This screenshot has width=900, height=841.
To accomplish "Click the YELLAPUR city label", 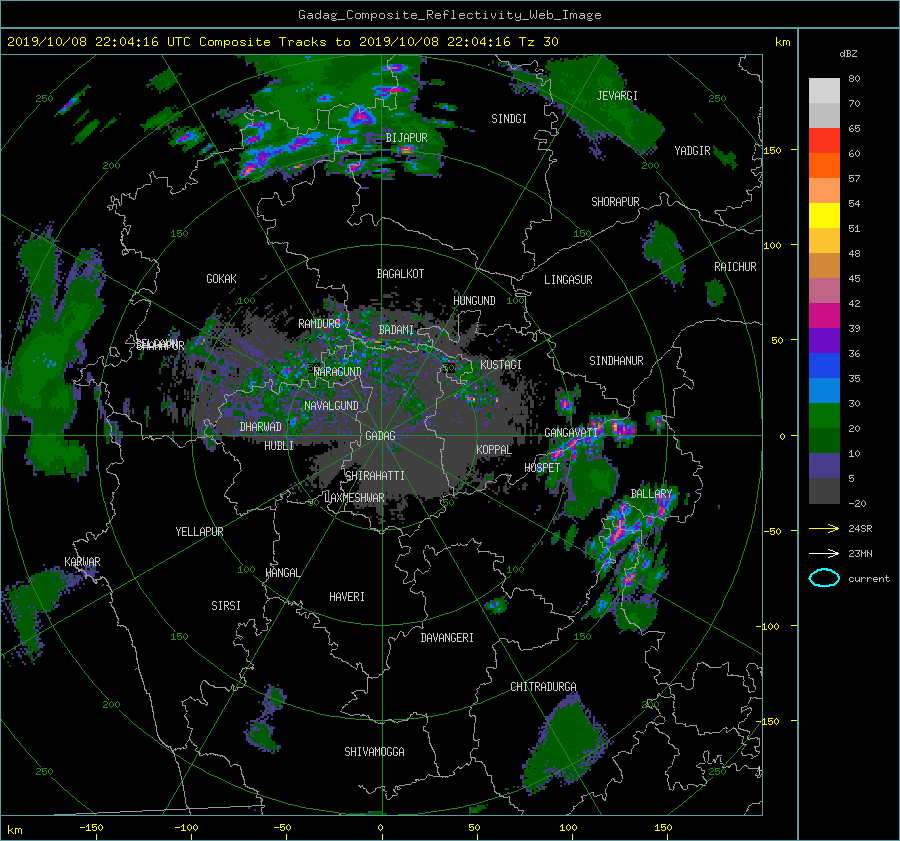I will (199, 532).
